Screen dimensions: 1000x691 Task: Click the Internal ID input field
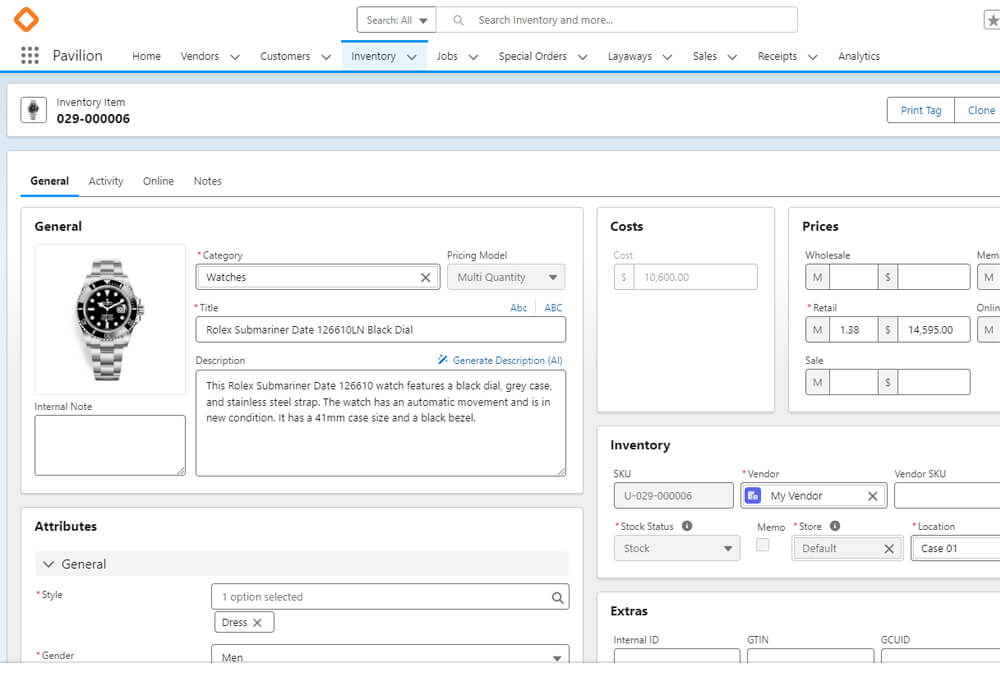click(677, 656)
